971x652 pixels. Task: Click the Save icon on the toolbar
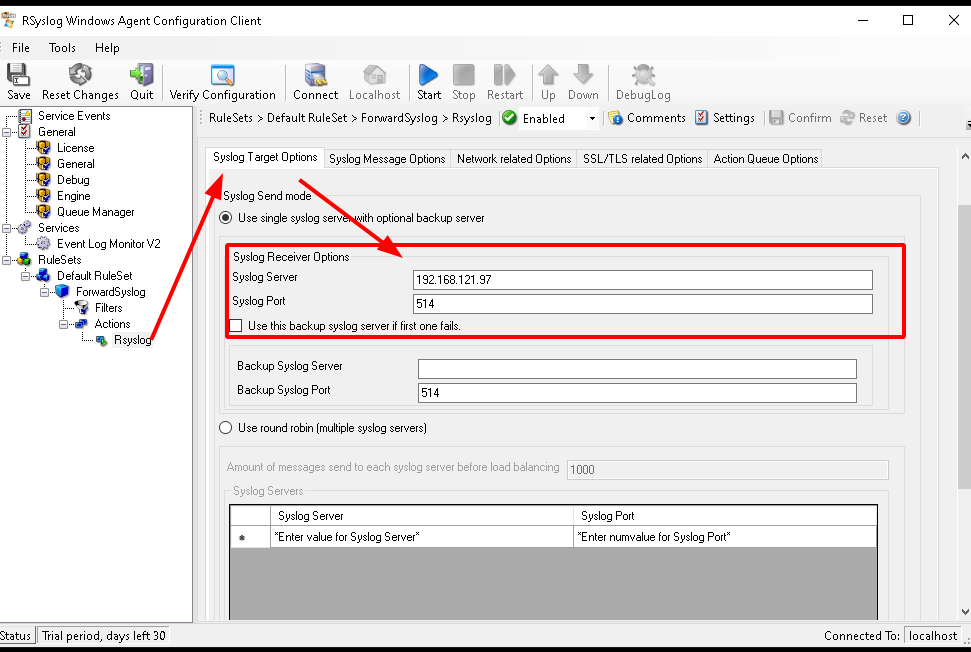pos(18,80)
